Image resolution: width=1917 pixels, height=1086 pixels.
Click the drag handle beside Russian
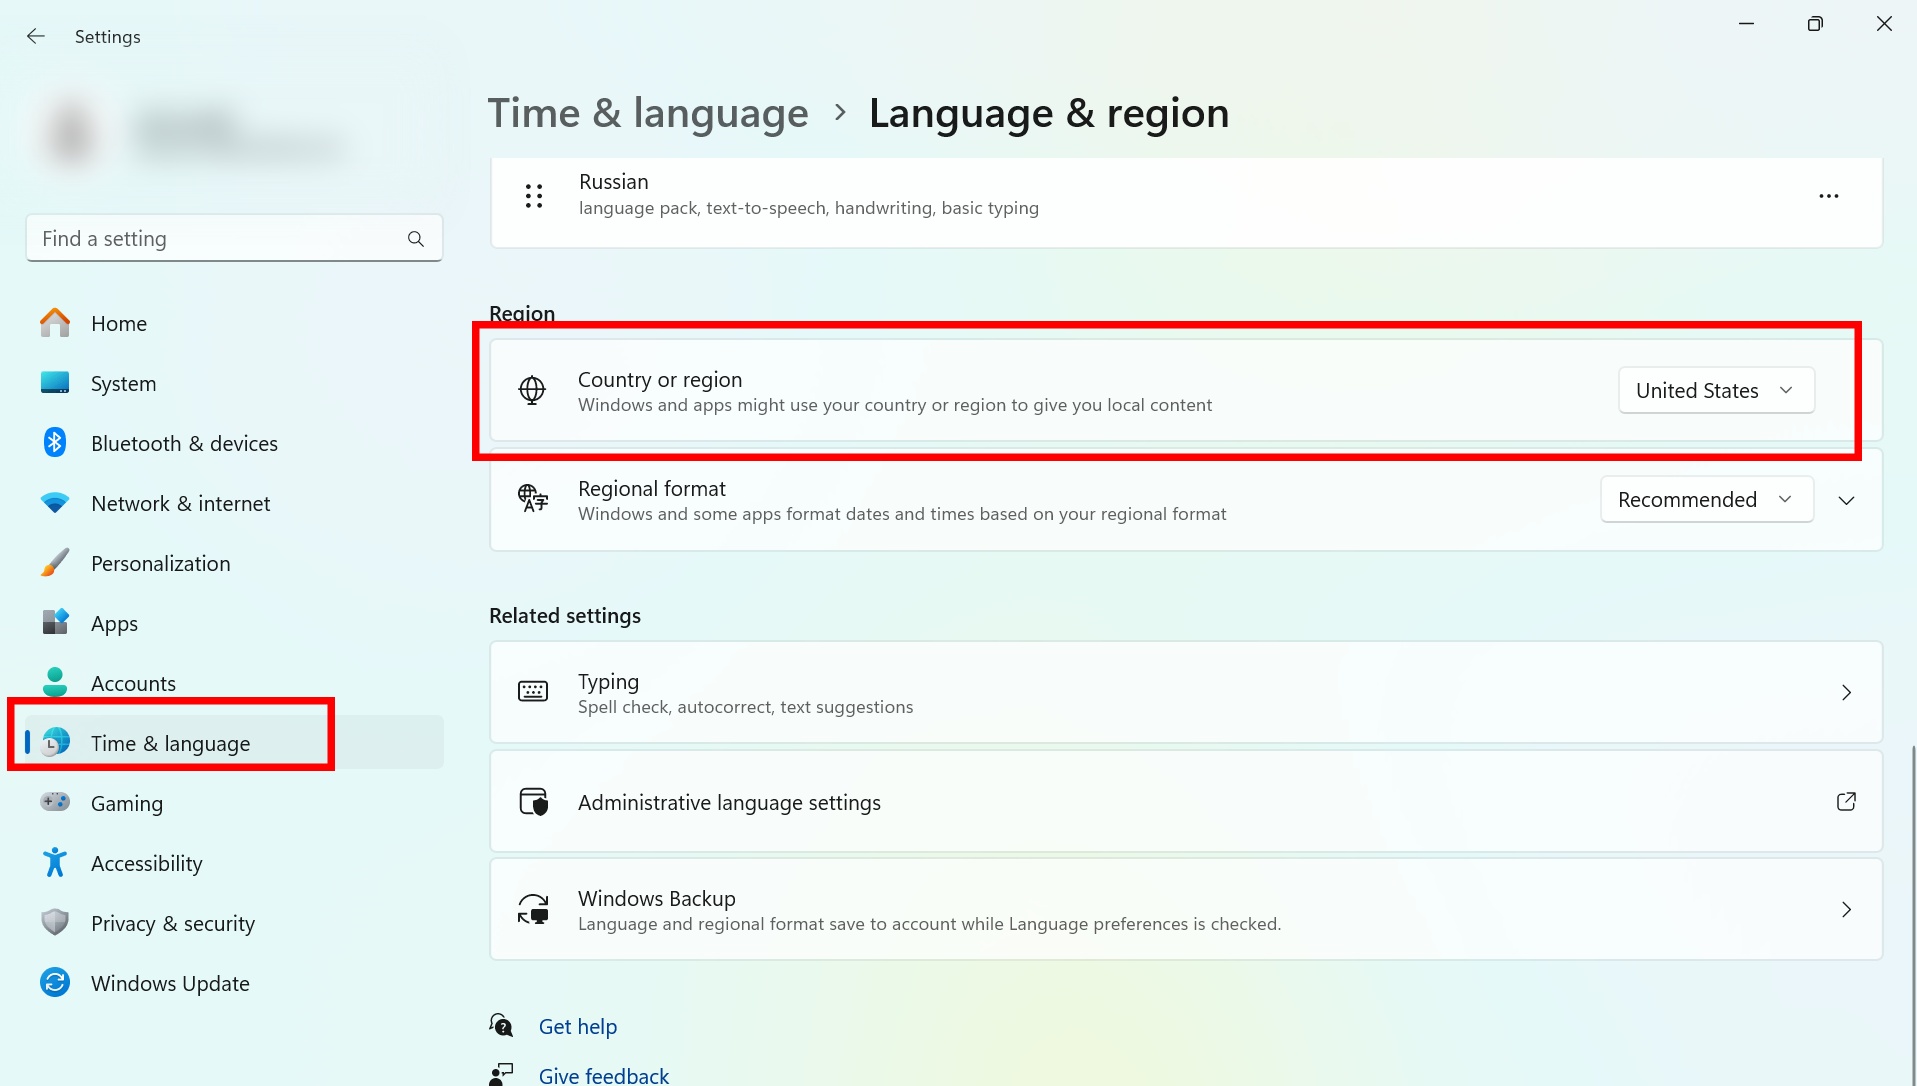(534, 196)
